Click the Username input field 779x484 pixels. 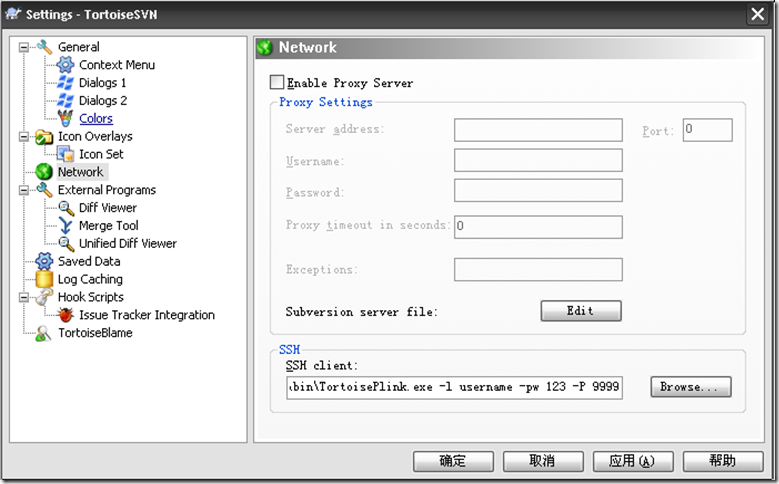(x=538, y=160)
